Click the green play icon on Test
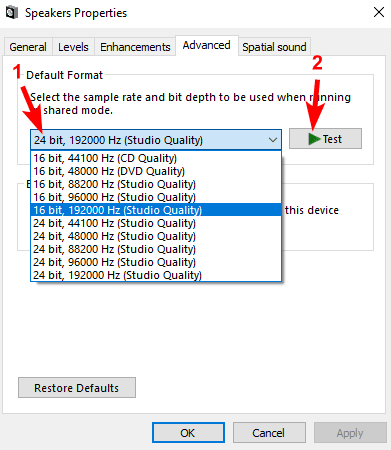Viewport: 391px width, 450px height. pyautogui.click(x=314, y=139)
